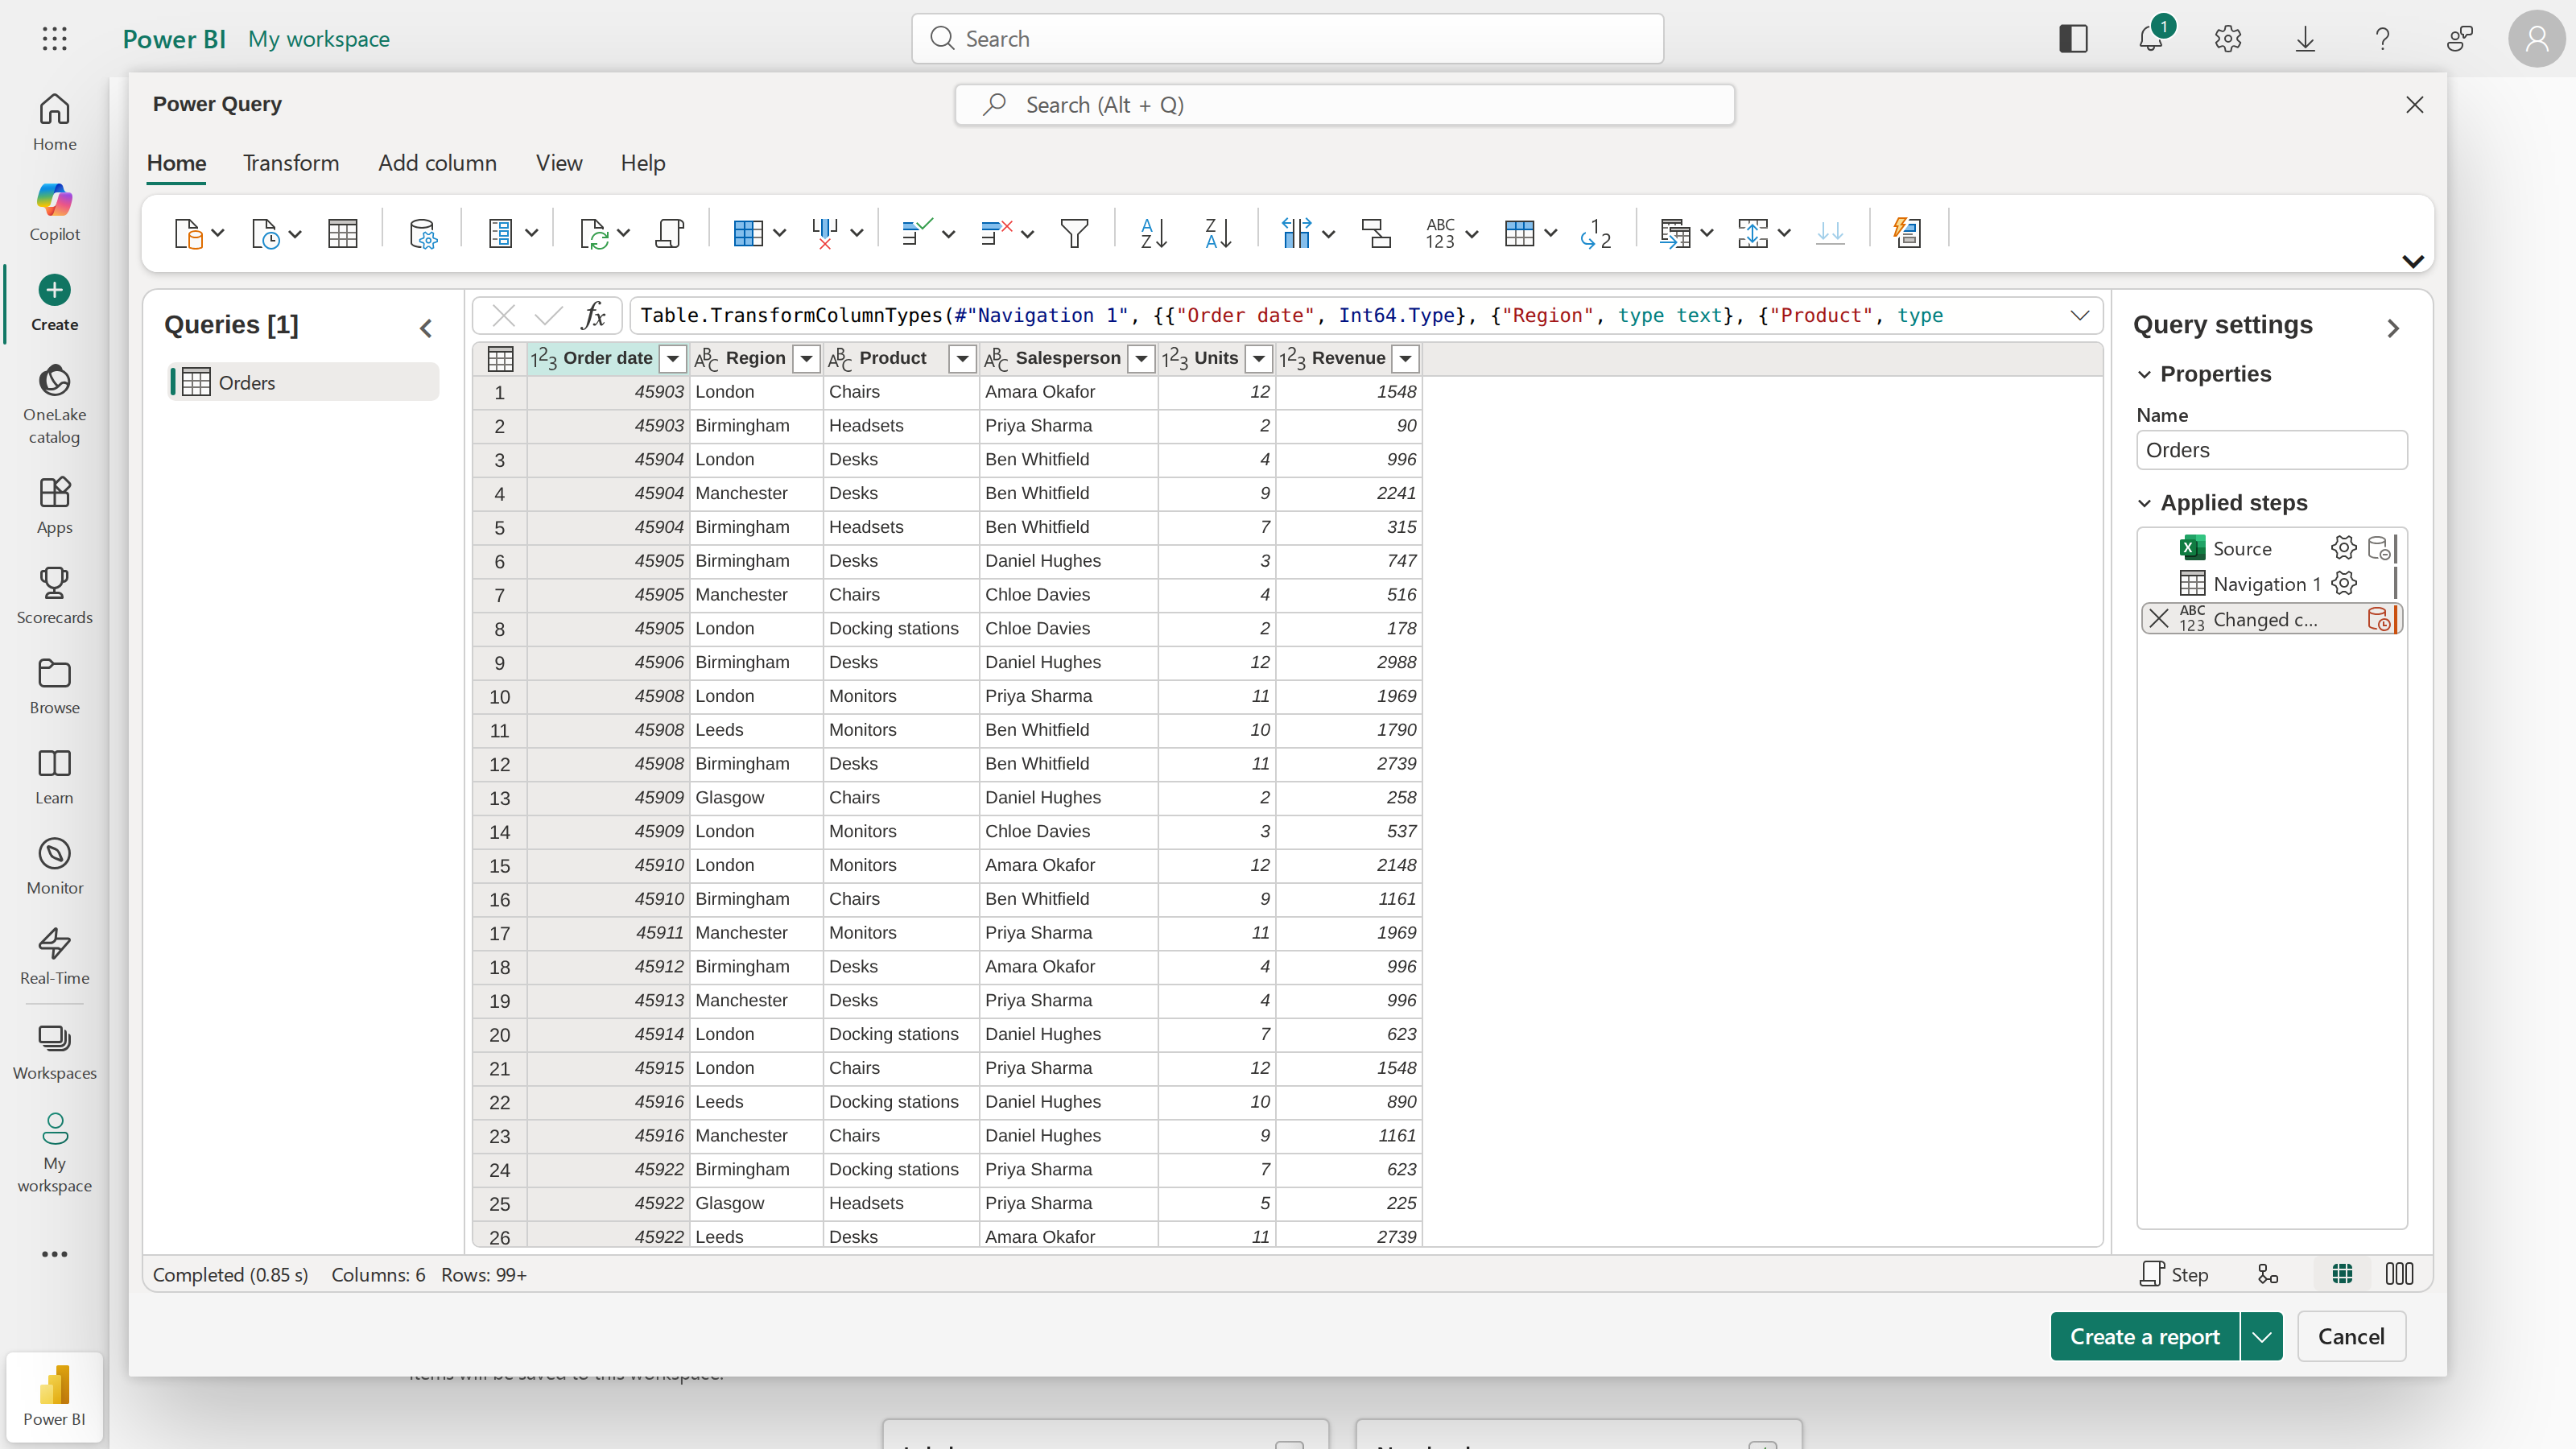
Task: Open Data source settings (database gear) icon
Action: coord(423,233)
